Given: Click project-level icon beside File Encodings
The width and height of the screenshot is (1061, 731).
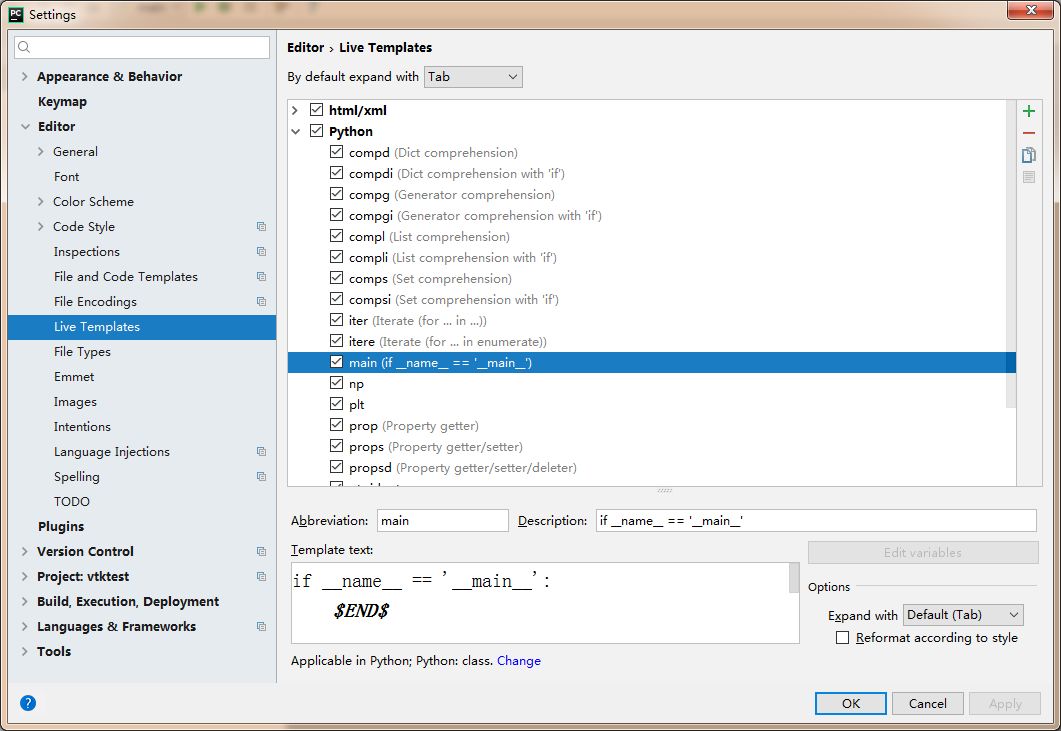Looking at the screenshot, I should pos(261,302).
